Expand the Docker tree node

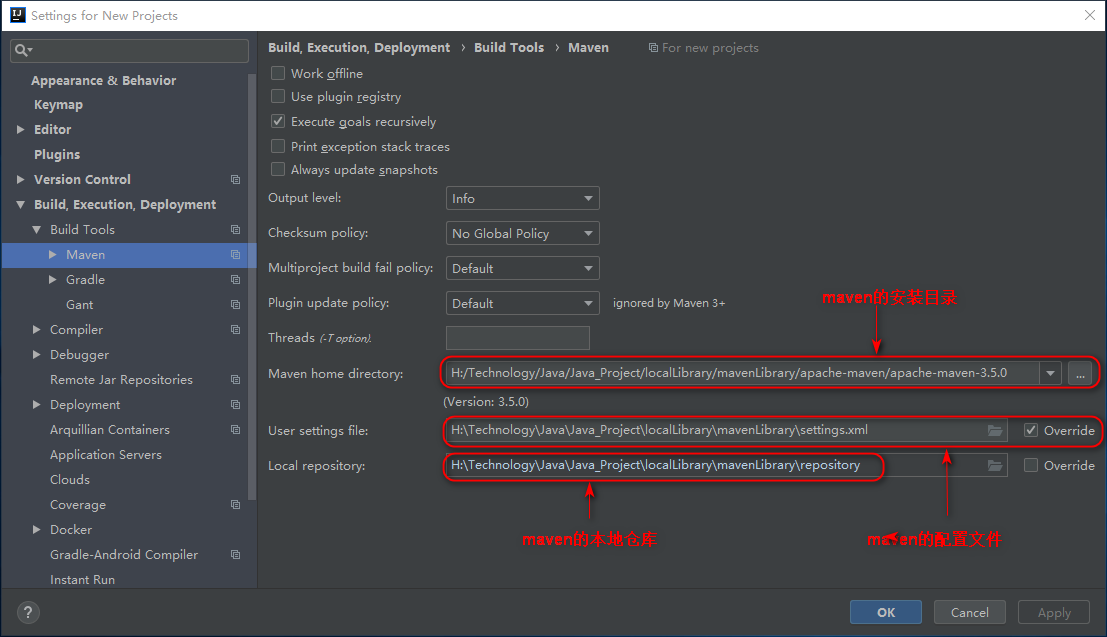point(37,530)
